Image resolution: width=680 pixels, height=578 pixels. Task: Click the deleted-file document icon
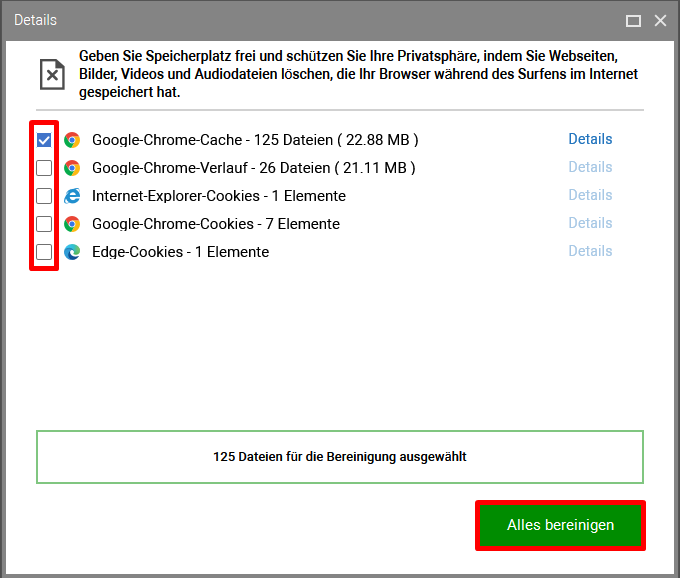pyautogui.click(x=52, y=74)
